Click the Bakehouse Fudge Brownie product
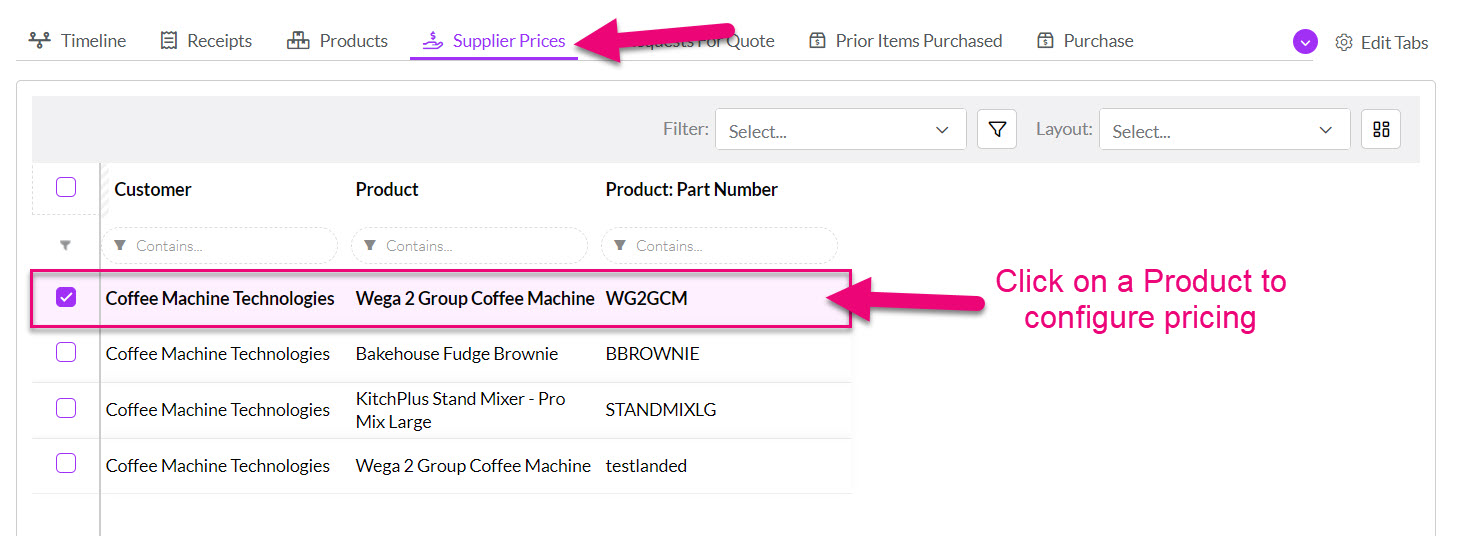Screen dimensions: 1458x536 pos(457,354)
